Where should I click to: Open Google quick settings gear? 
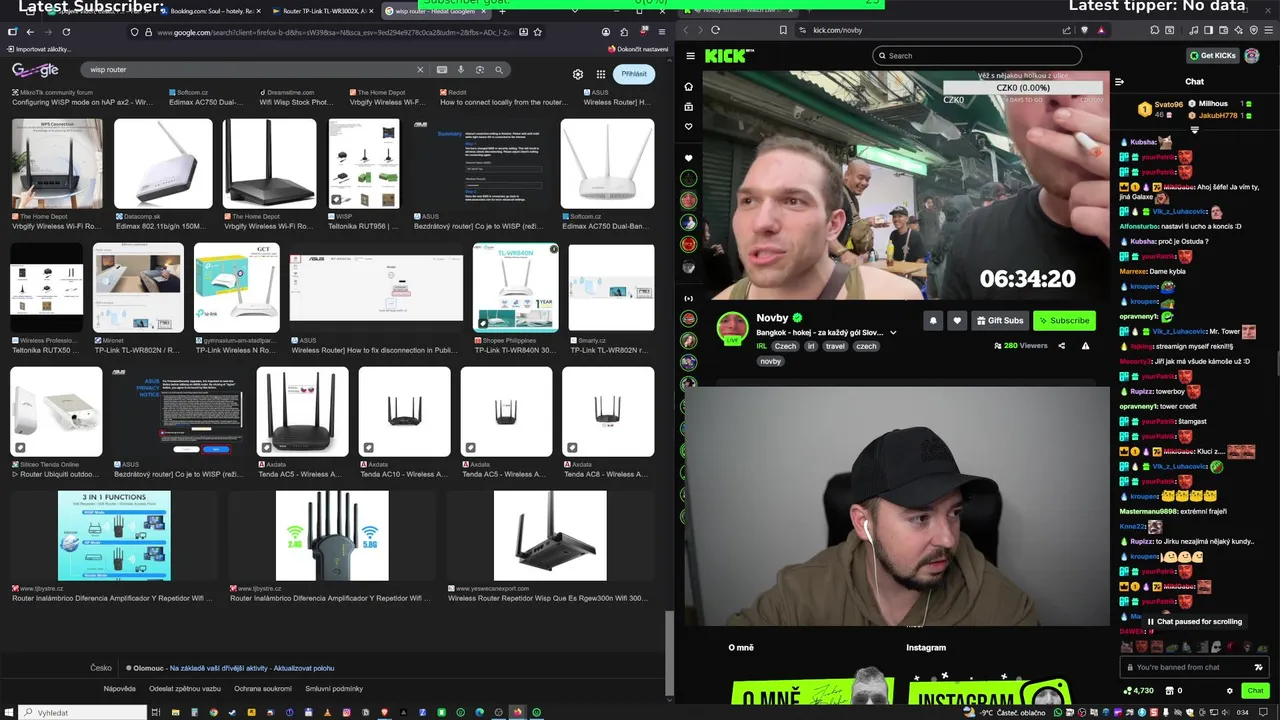pyautogui.click(x=578, y=74)
